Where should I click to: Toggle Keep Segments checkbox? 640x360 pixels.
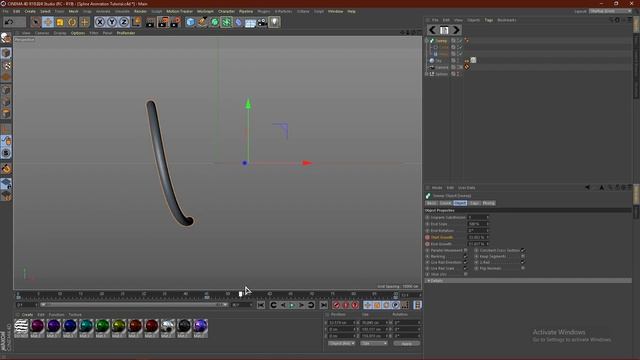click(522, 256)
